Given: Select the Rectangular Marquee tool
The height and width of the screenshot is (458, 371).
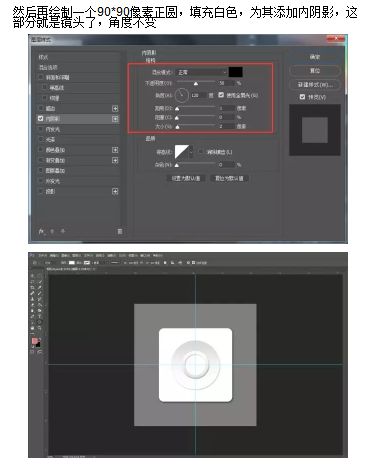Looking at the screenshot, I should coord(40,276).
